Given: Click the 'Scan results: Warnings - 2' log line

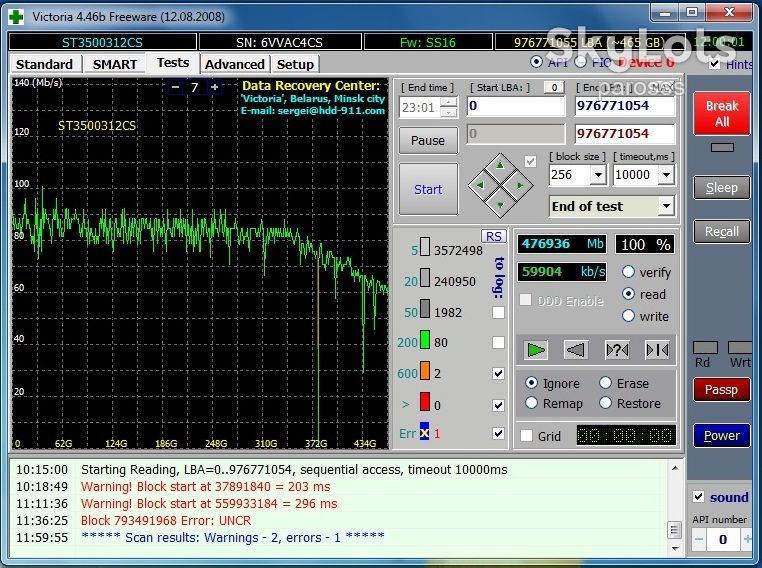Looking at the screenshot, I should [x=233, y=537].
